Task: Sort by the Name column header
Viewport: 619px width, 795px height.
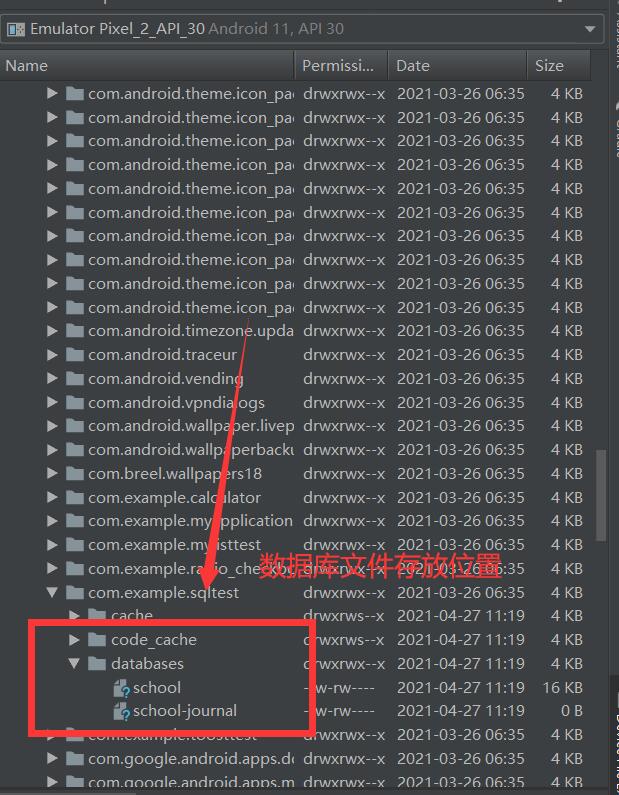Action: [147, 65]
